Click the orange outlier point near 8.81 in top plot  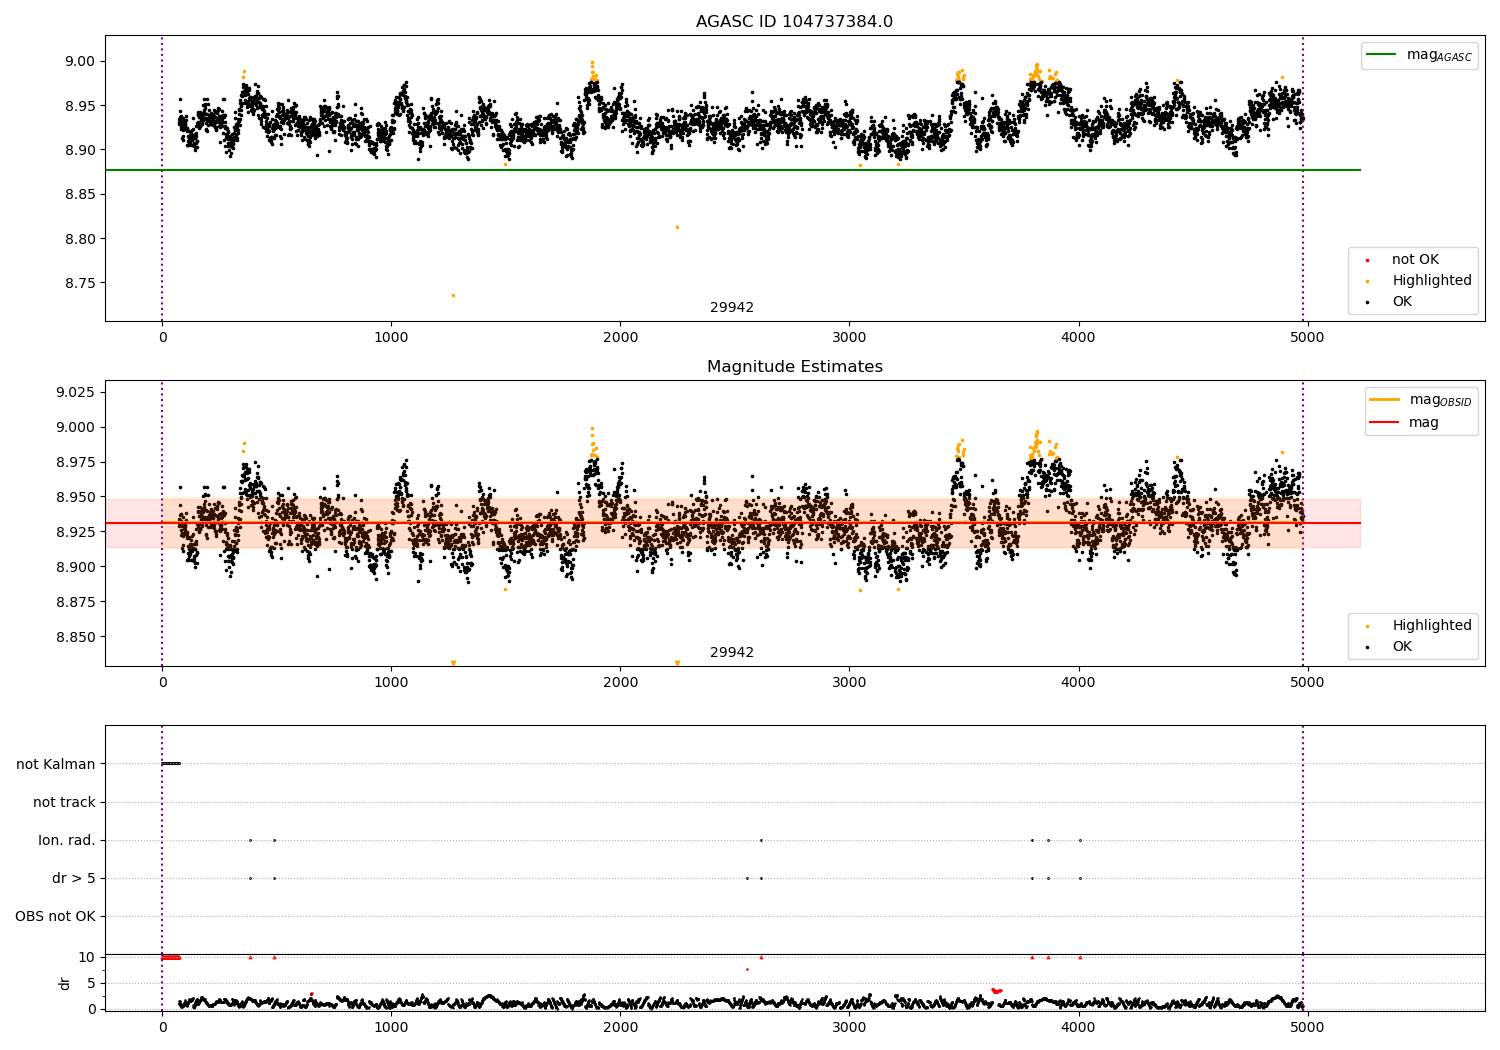(x=677, y=227)
